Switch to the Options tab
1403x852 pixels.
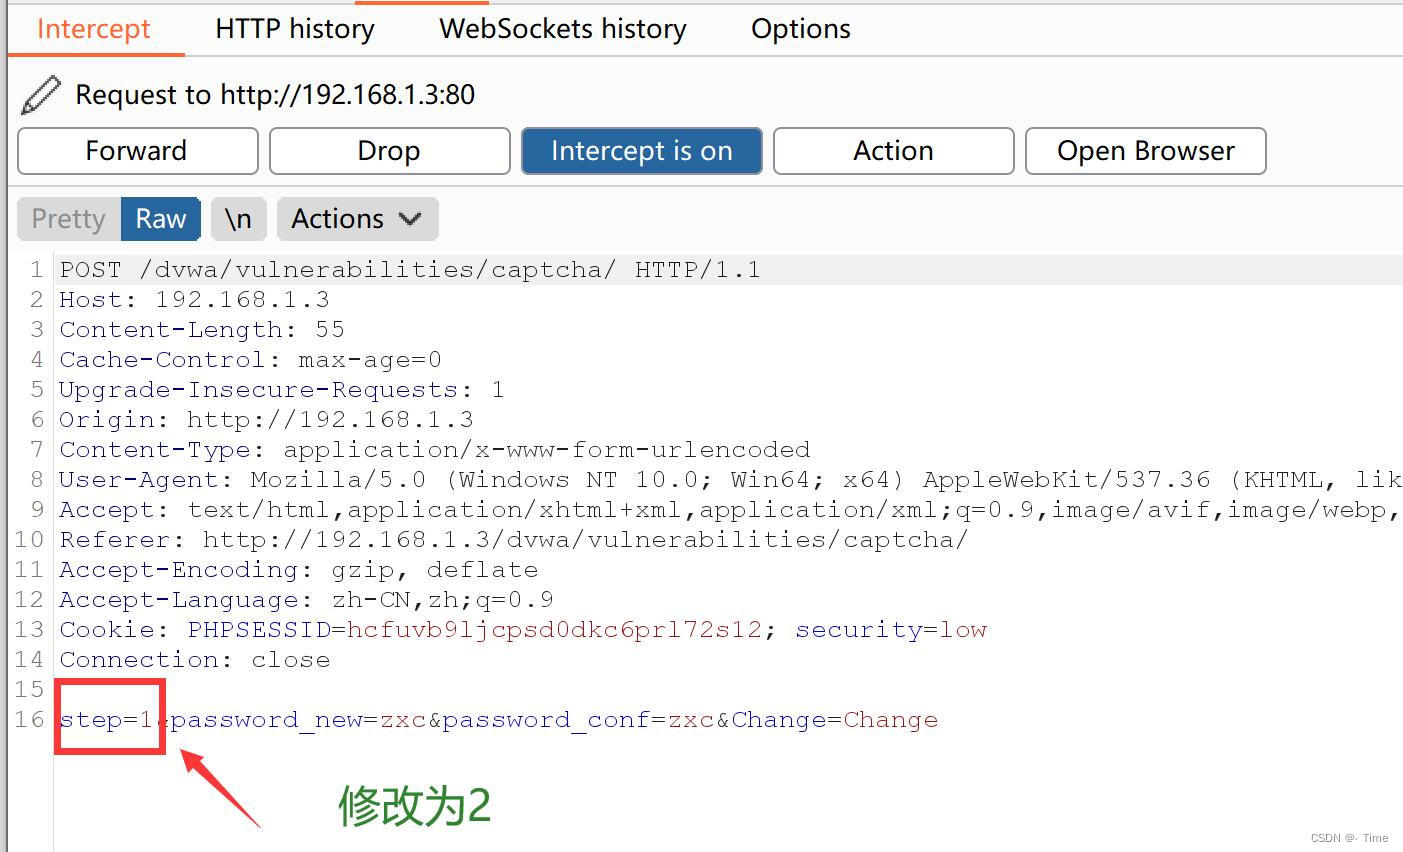click(x=801, y=29)
